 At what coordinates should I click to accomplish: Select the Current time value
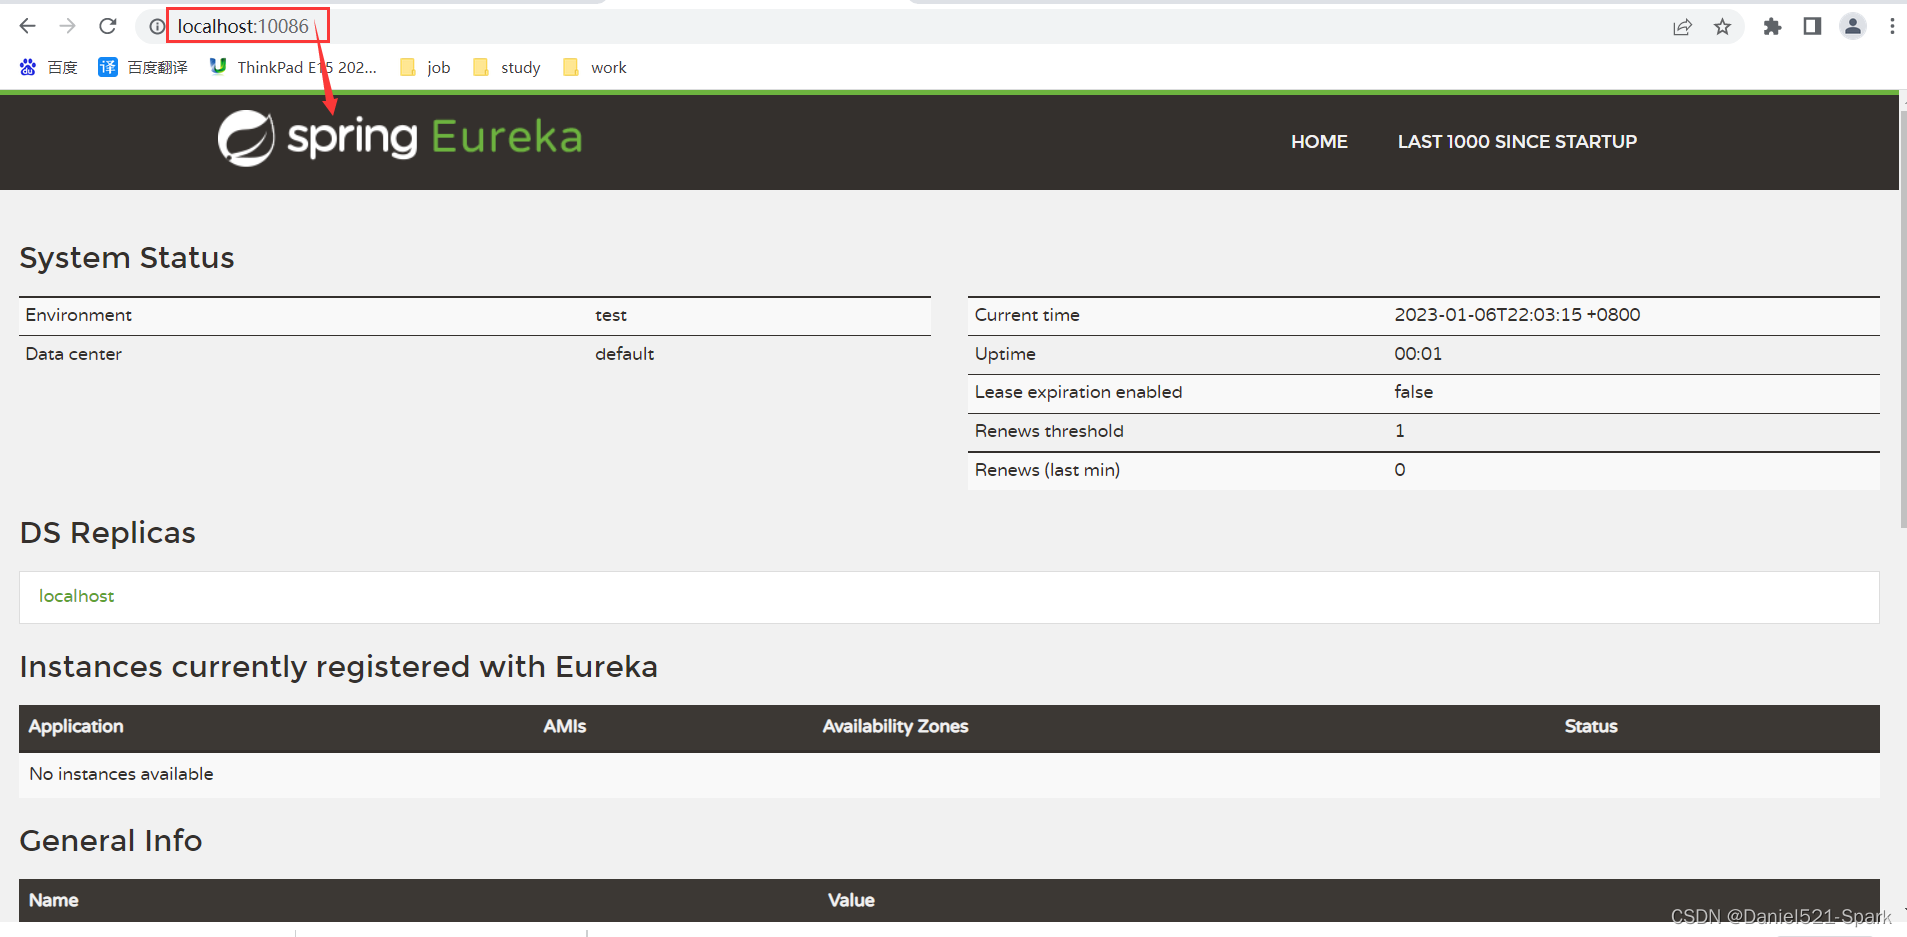pos(1517,315)
